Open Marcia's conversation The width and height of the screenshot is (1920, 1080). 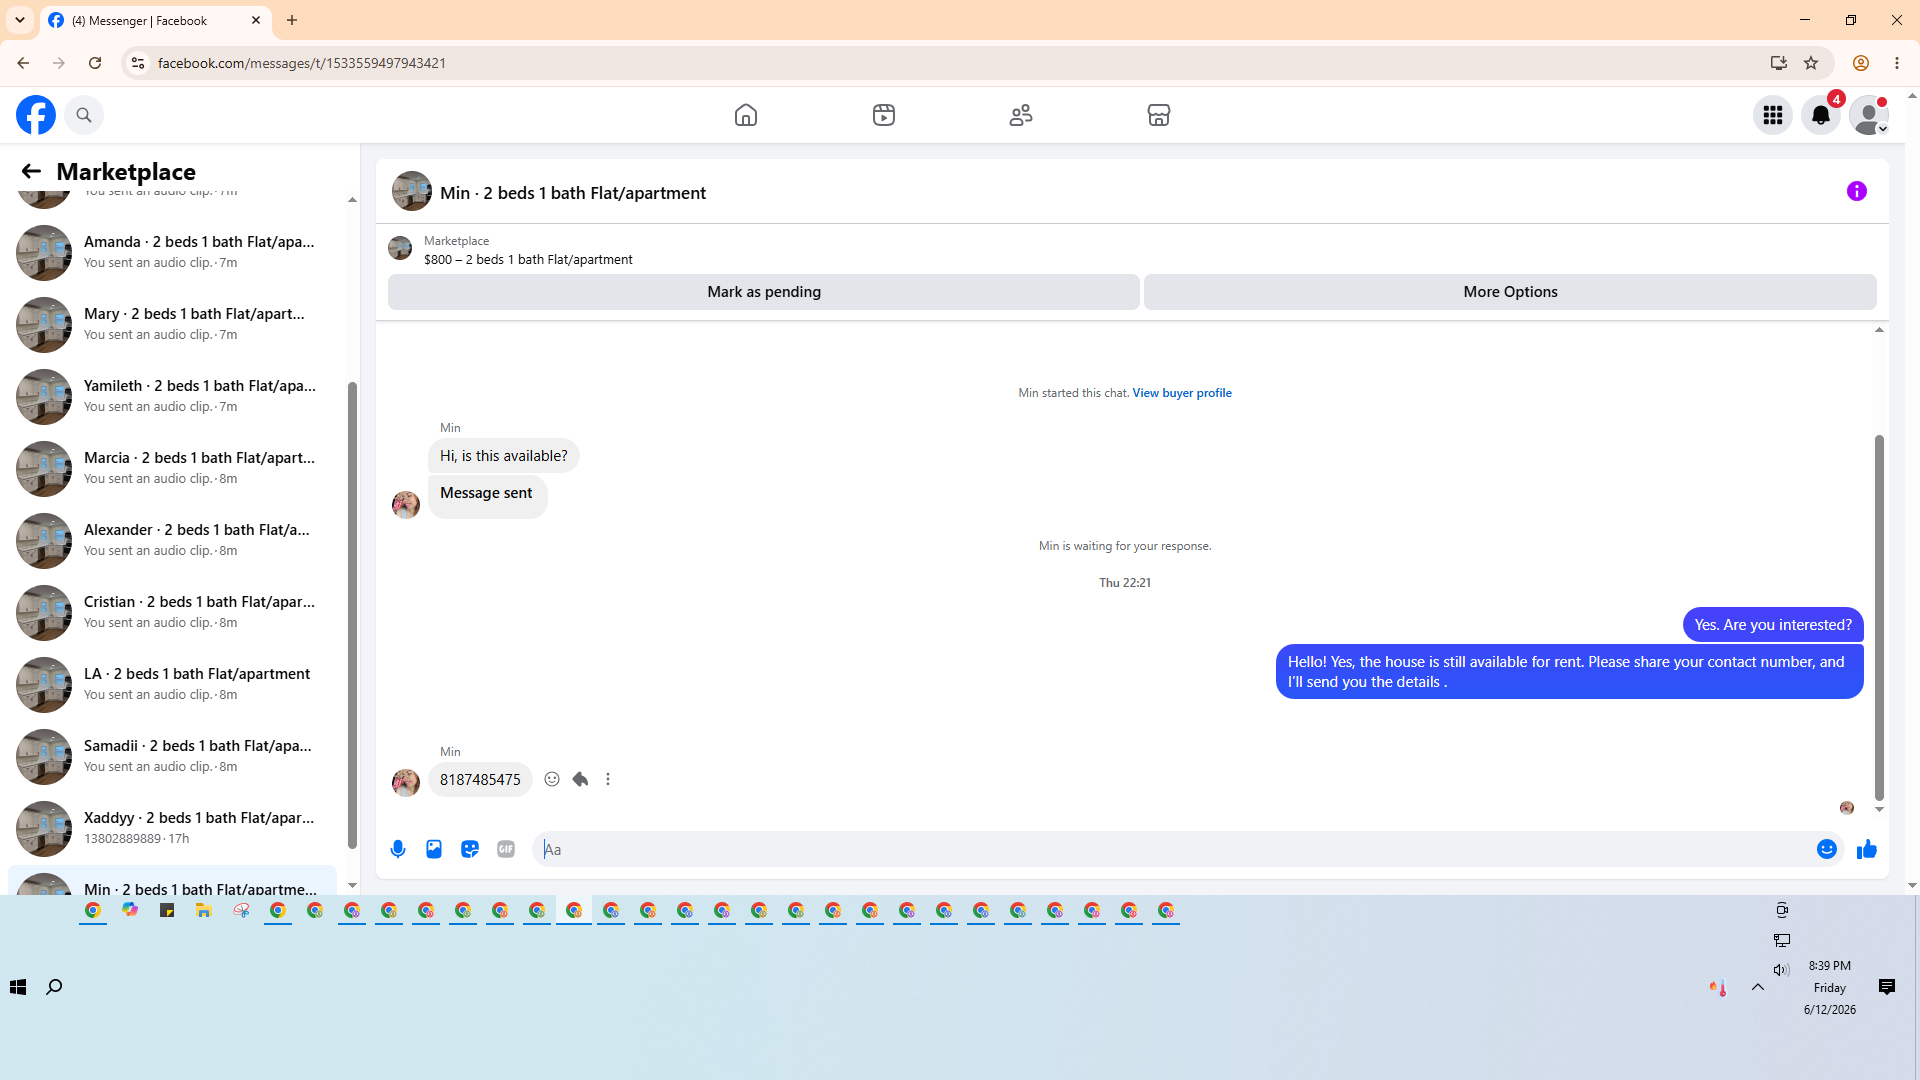tap(172, 468)
